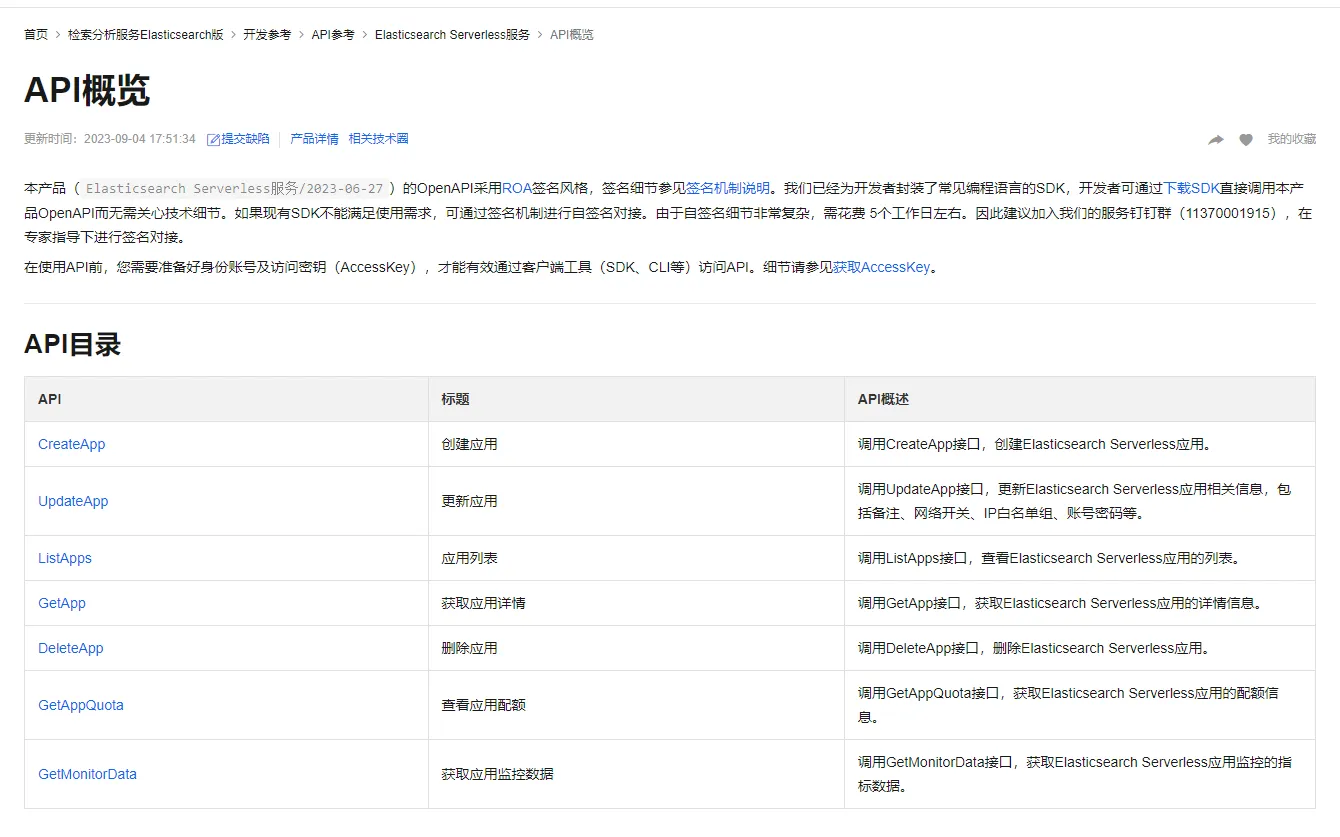Open GetAppQuota API link
The image size is (1340, 837).
81,705
